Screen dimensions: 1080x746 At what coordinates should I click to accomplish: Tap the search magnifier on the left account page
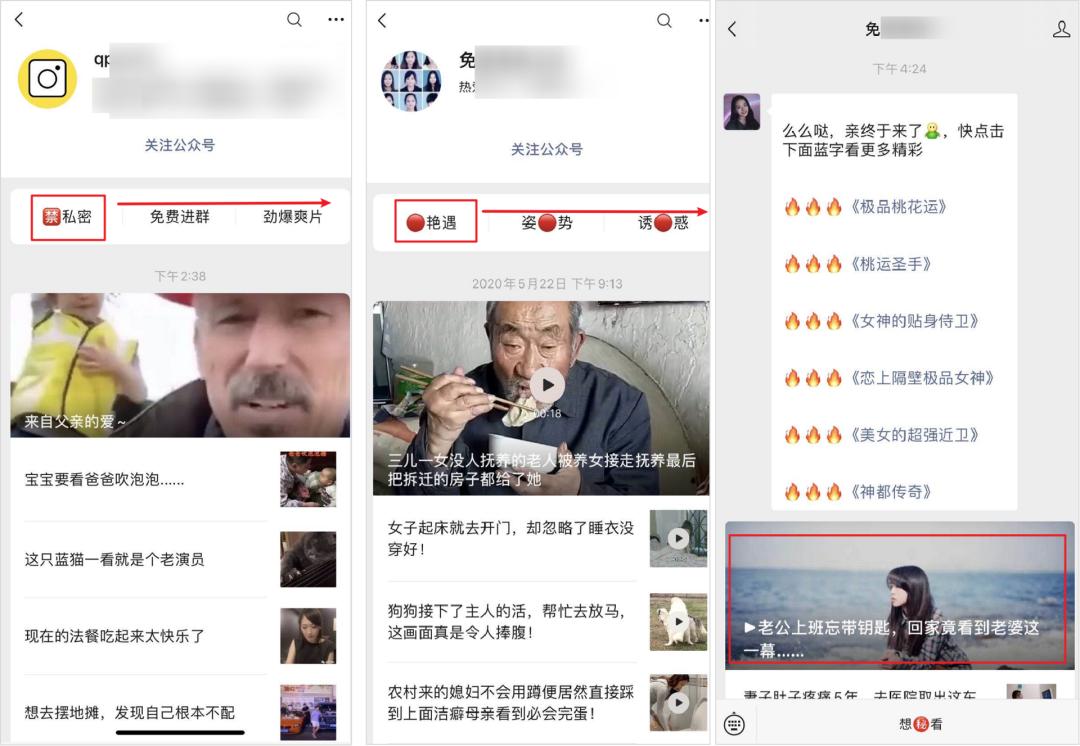tap(295, 19)
